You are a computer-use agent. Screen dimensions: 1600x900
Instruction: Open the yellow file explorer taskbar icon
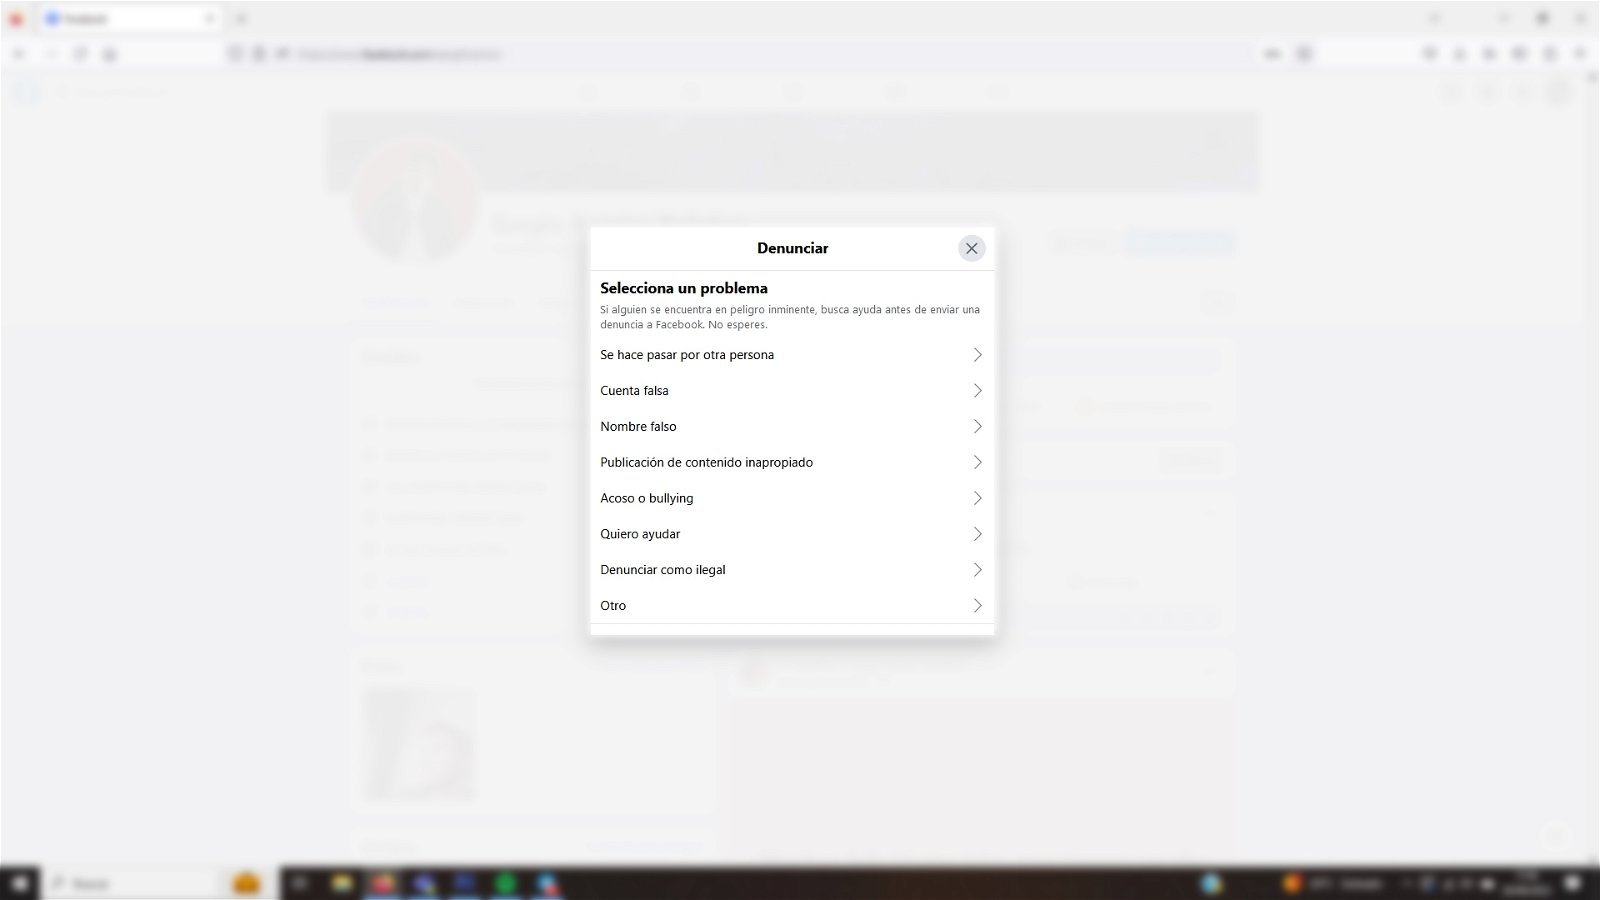pyautogui.click(x=342, y=883)
